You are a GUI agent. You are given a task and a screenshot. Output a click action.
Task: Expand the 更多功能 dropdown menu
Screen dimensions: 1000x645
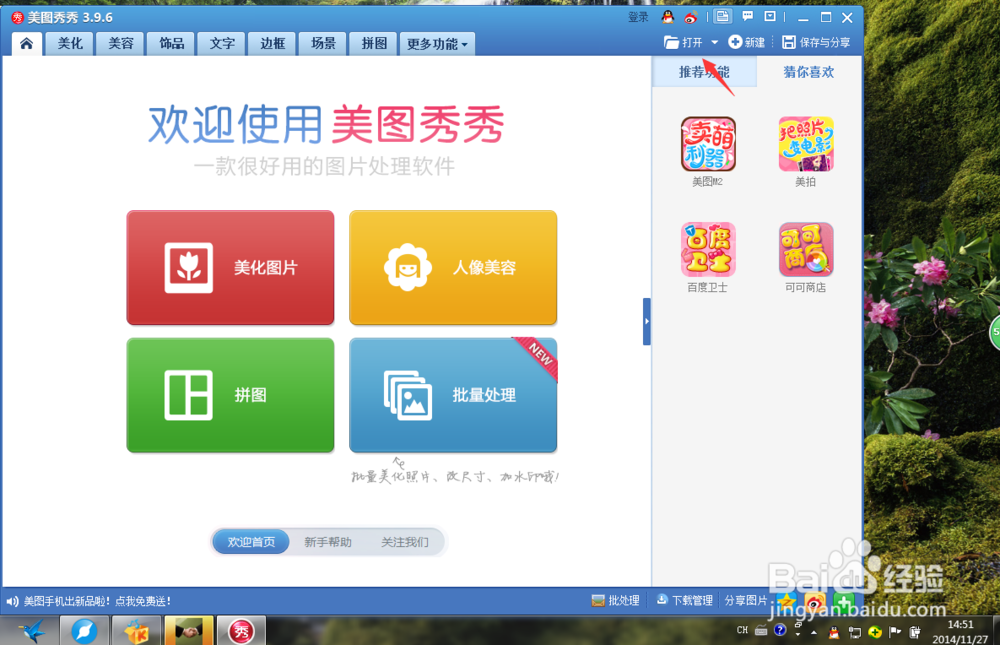click(438, 43)
